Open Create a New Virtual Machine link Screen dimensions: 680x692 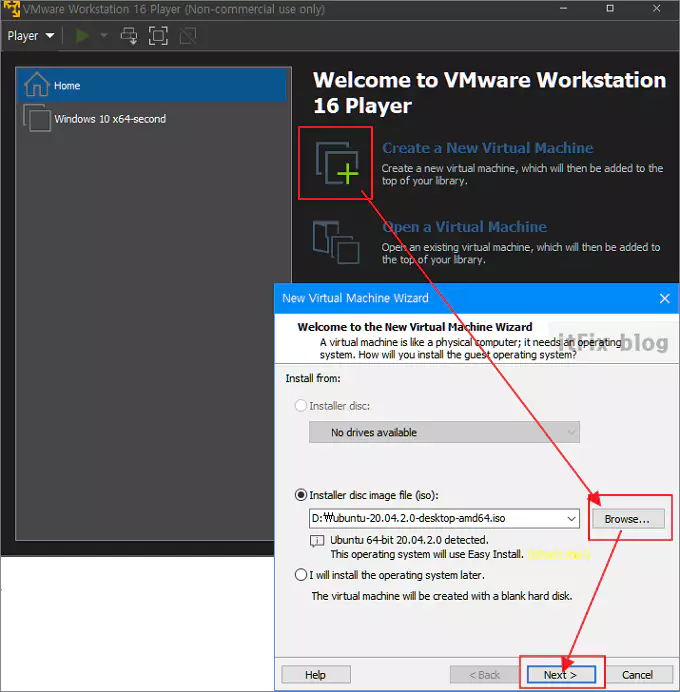(488, 148)
